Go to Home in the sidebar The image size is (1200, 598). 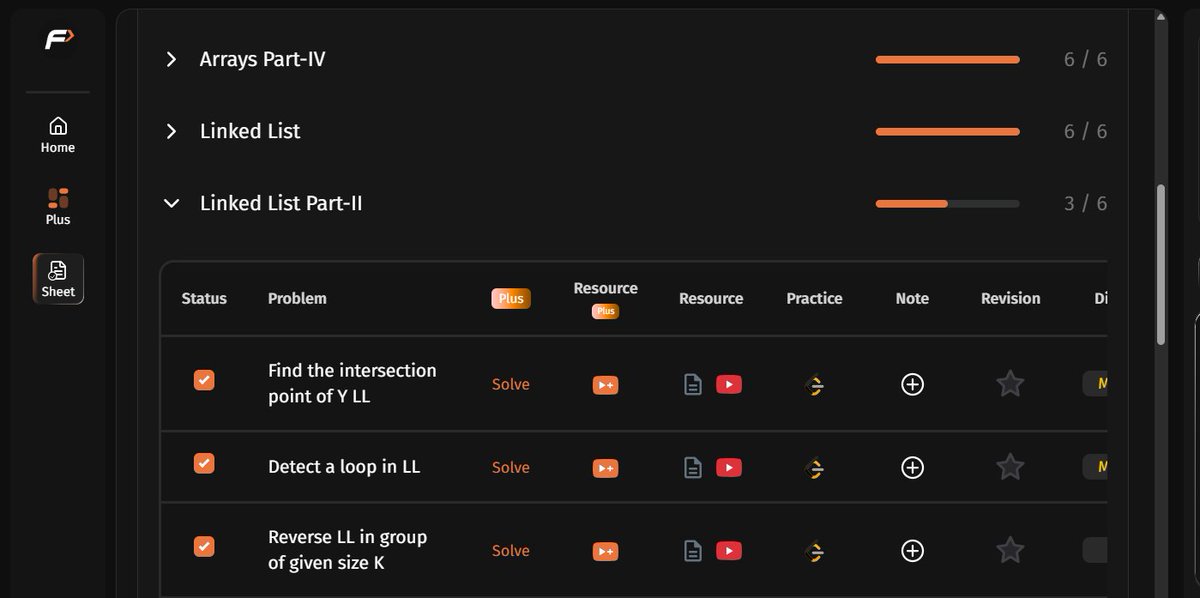coord(58,135)
